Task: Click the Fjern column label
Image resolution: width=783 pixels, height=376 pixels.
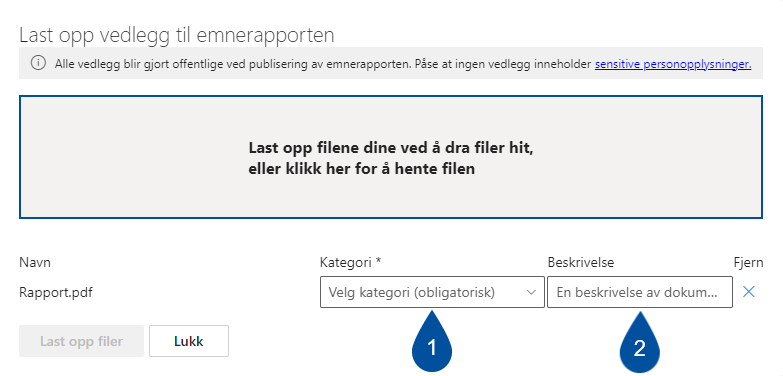Action: (747, 262)
